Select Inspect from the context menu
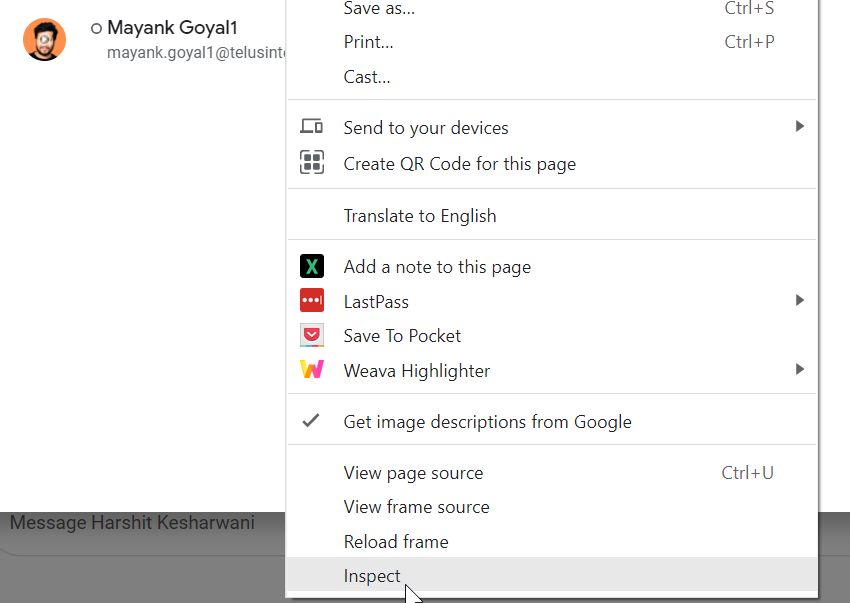Screen dimensions: 850x603 click(372, 576)
